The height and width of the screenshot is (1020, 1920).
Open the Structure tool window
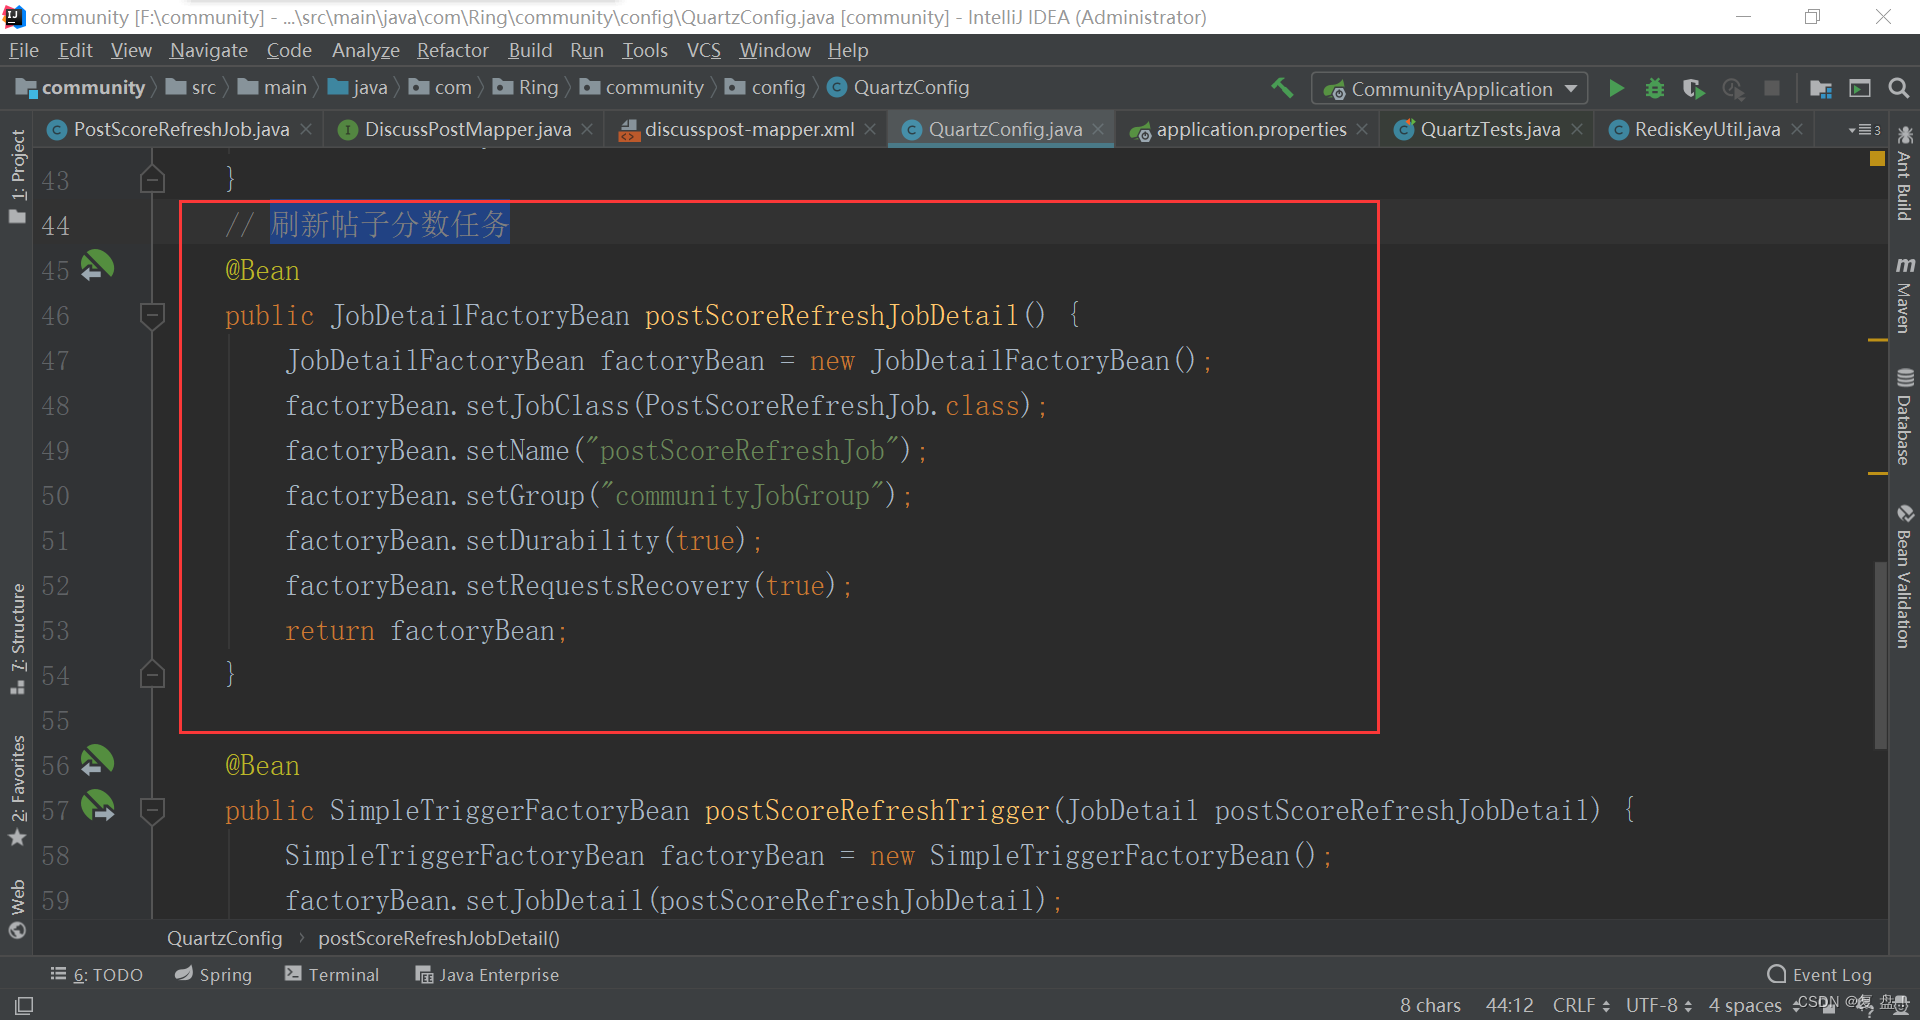[x=17, y=638]
